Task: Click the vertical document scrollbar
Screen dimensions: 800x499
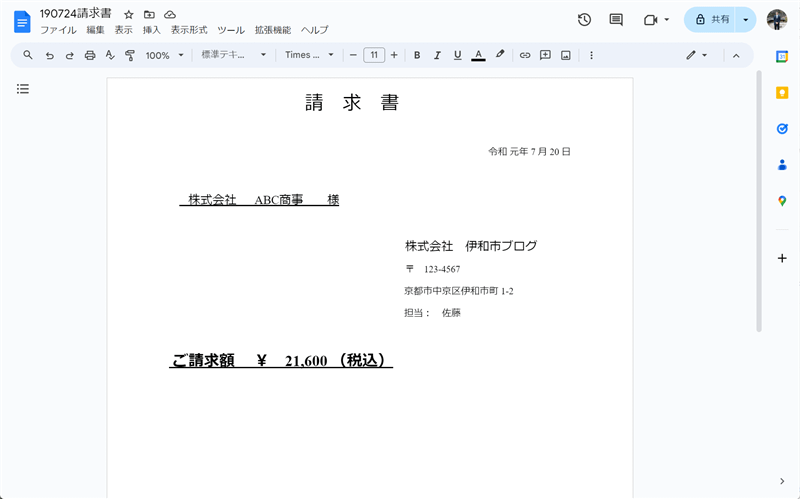Action: click(759, 202)
